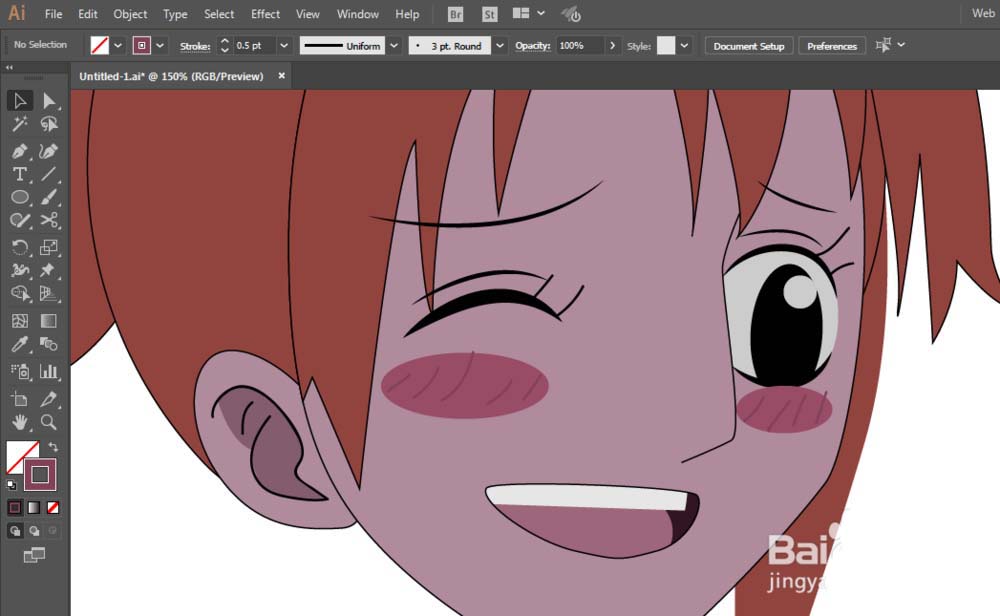Open the Edit menu
1000x616 pixels.
pos(88,14)
